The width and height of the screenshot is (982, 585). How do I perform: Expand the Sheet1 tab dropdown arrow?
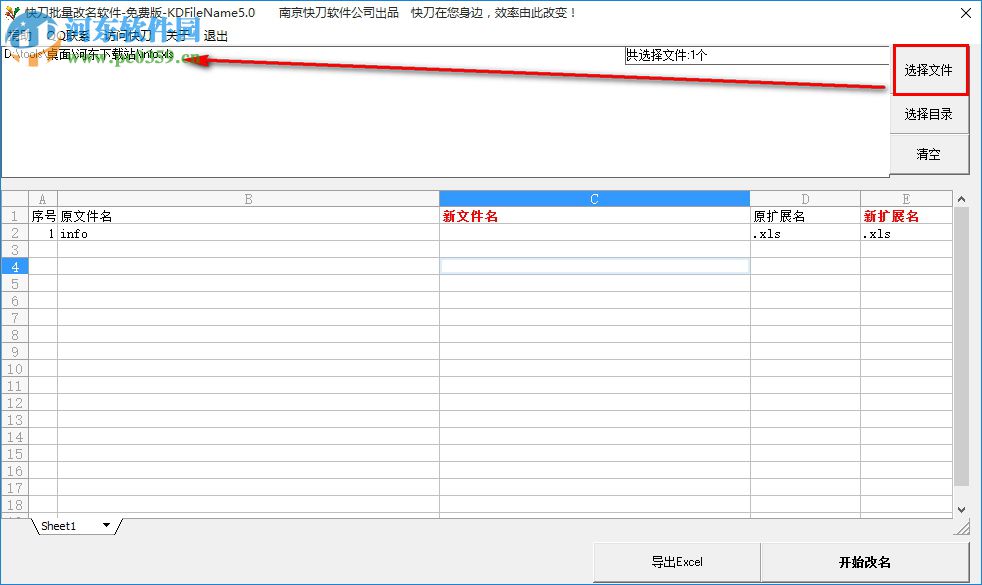[108, 525]
